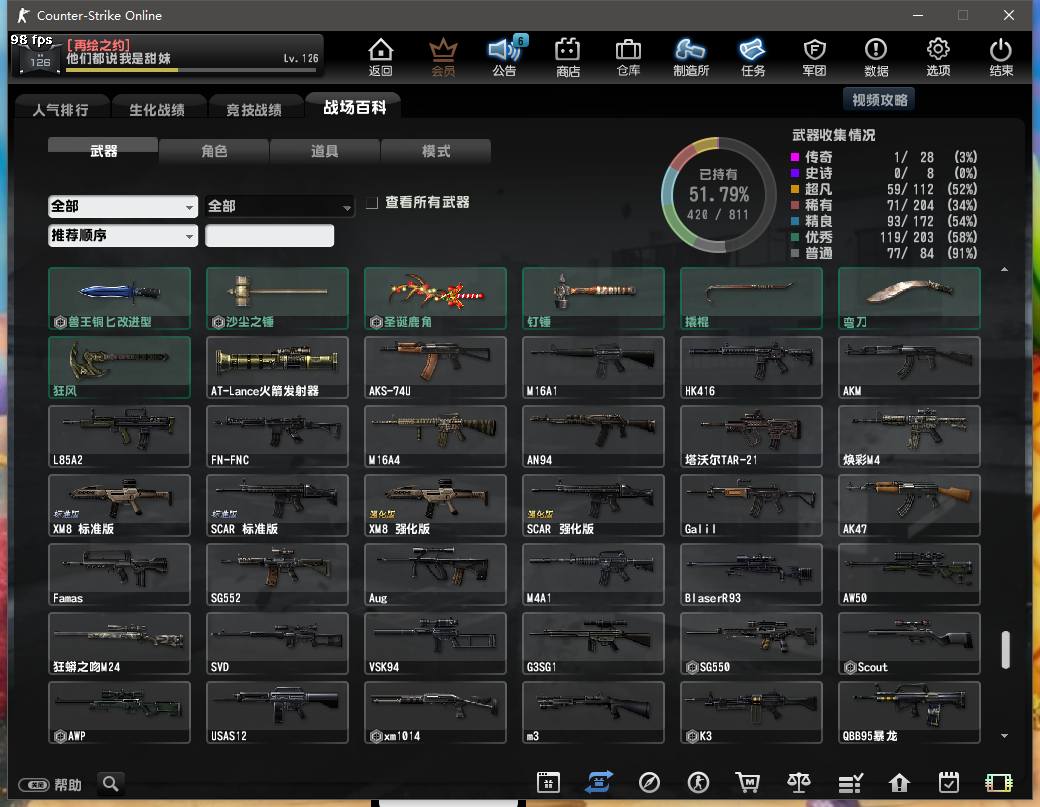The width and height of the screenshot is (1040, 807).
Task: Select the USAS12 weapon card
Action: [277, 712]
